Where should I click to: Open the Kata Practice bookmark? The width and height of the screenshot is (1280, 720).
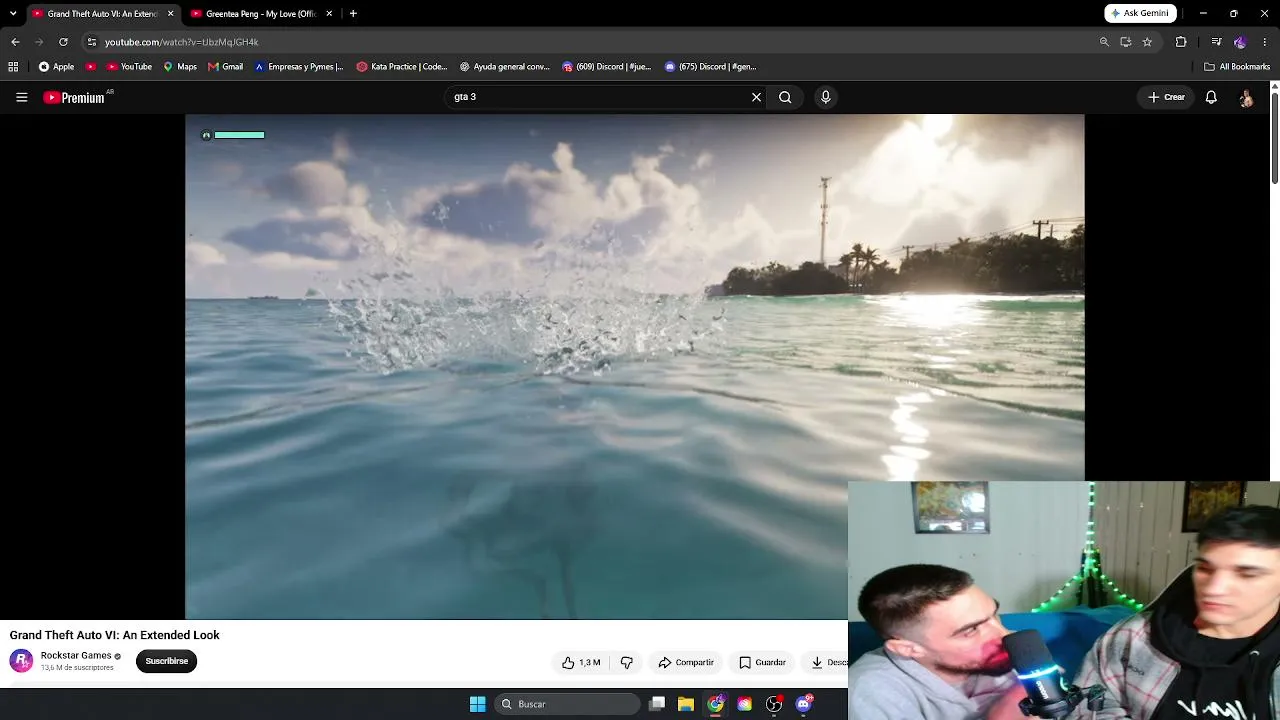[402, 67]
